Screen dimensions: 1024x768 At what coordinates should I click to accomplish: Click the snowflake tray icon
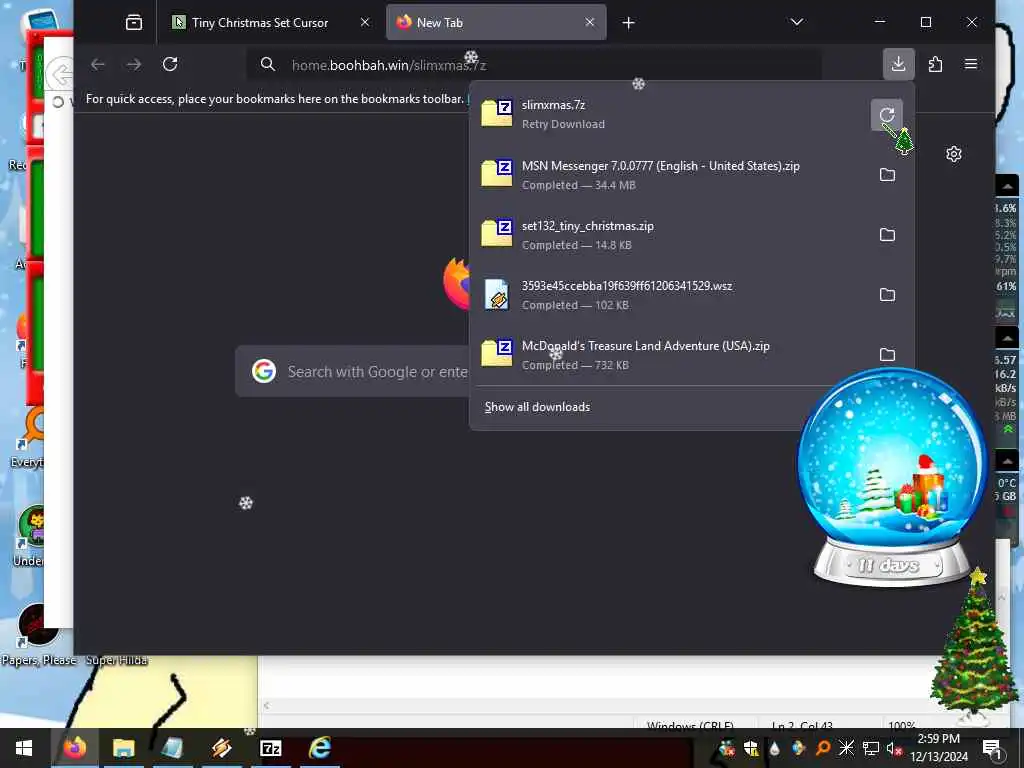click(x=846, y=748)
